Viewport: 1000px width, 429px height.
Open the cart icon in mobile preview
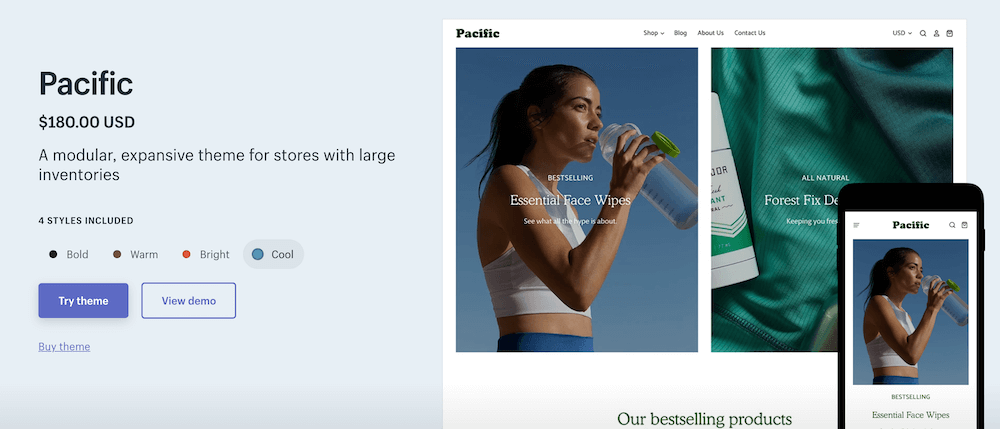pyautogui.click(x=964, y=225)
